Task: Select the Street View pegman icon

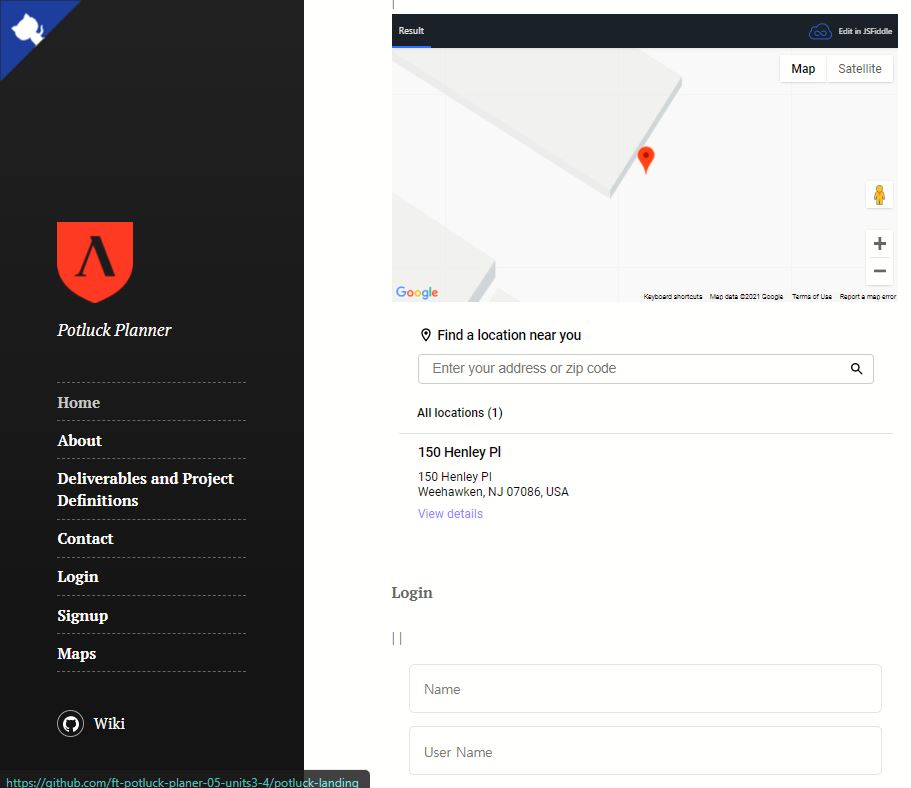Action: tap(879, 195)
